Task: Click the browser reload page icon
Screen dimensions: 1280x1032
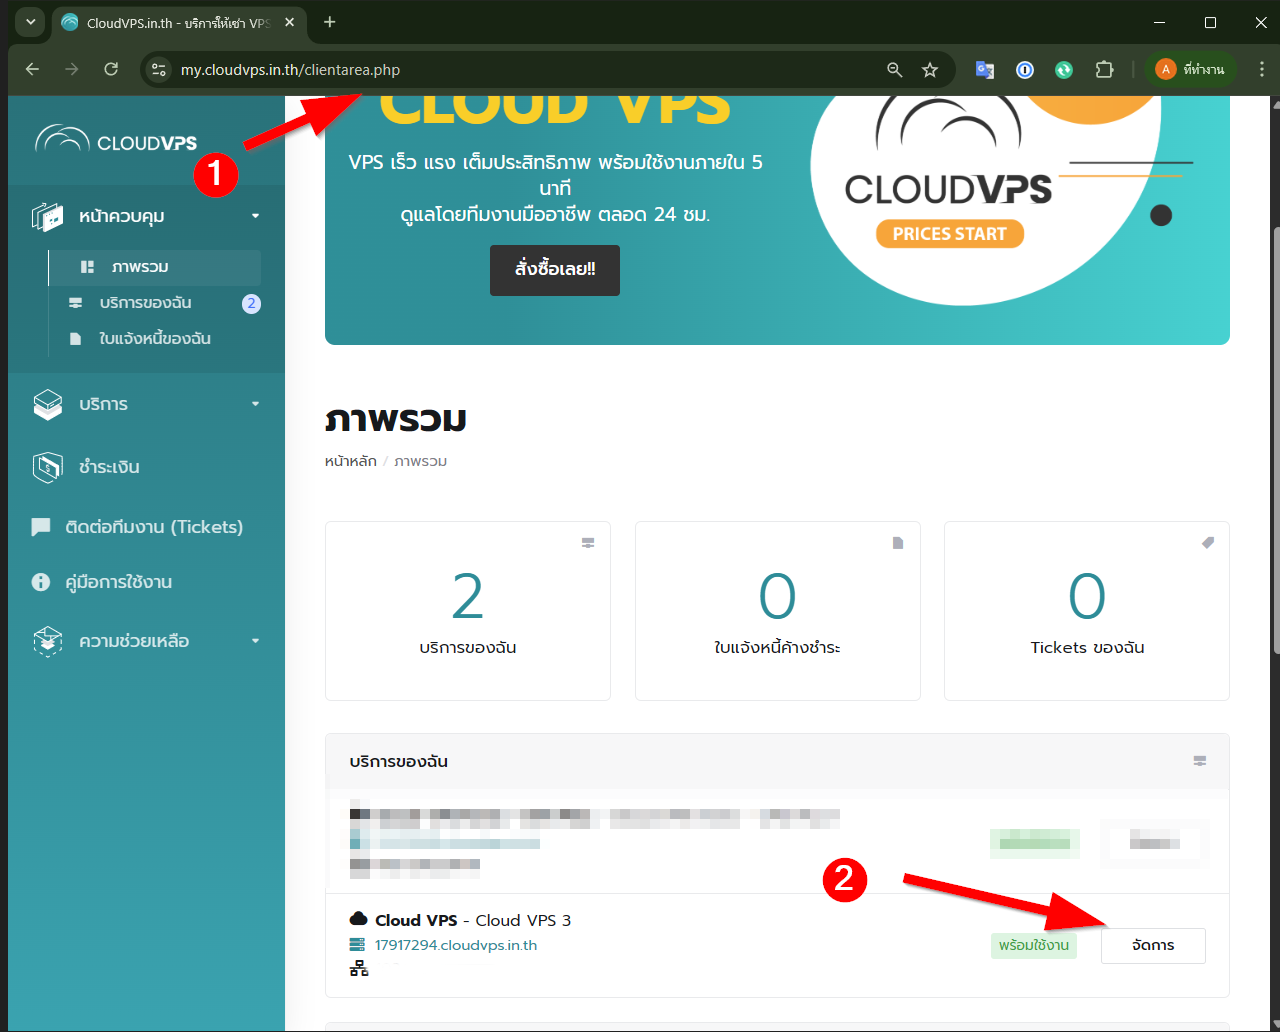Action: pos(111,70)
